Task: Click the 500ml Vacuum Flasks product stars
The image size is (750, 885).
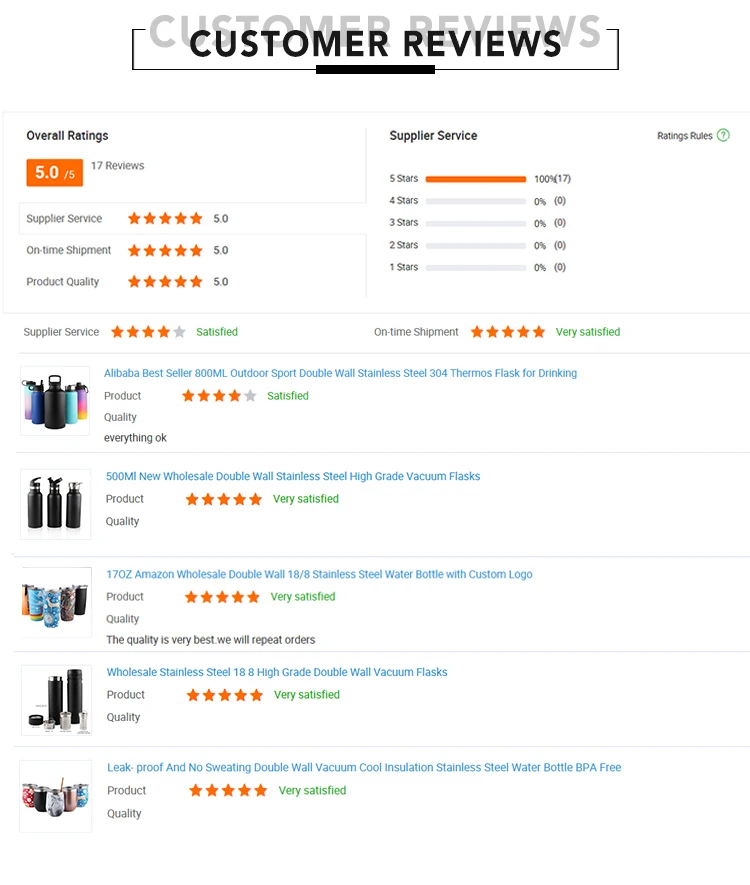Action: point(224,499)
